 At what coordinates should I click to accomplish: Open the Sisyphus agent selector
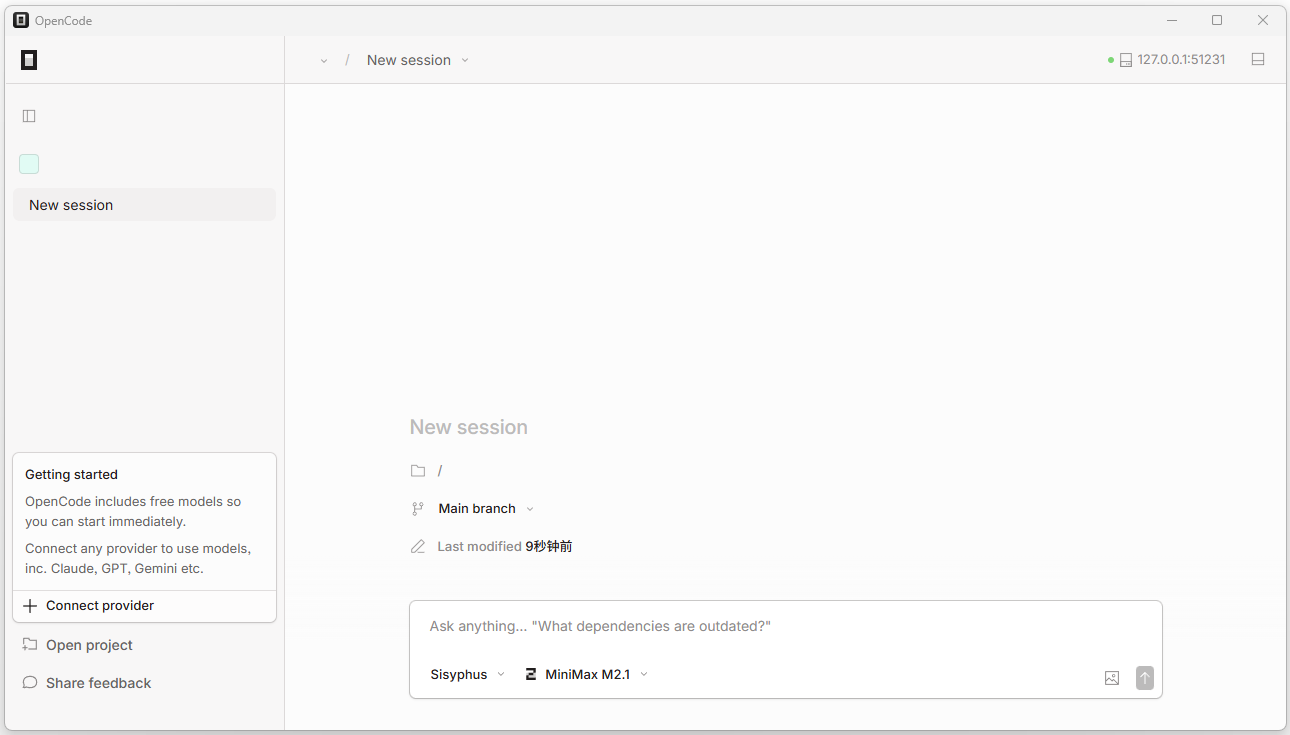point(467,675)
